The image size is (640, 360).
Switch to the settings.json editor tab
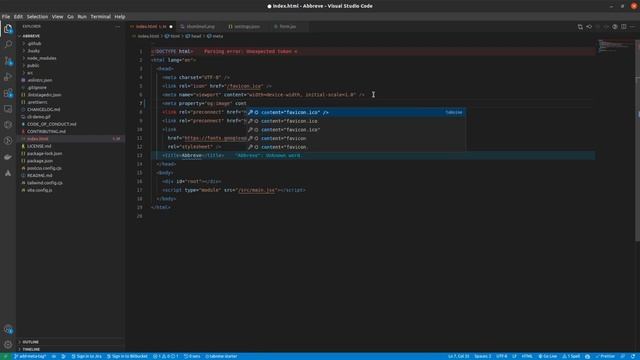coord(247,27)
